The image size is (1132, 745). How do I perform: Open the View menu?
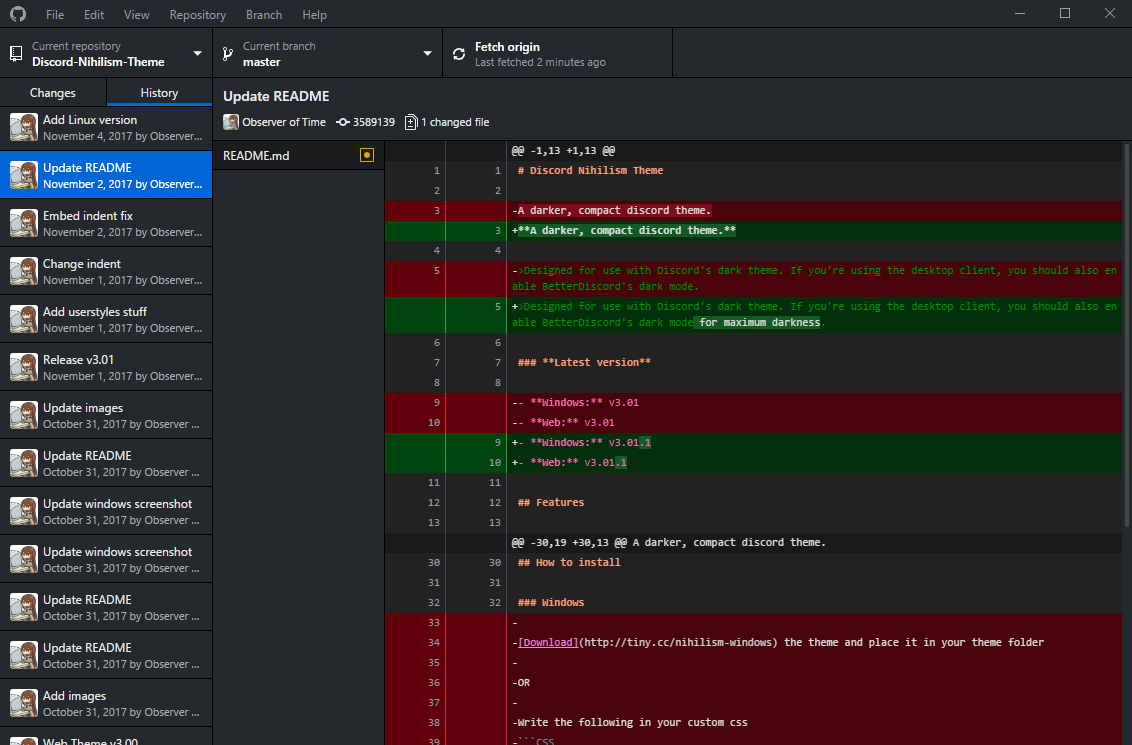tap(136, 14)
